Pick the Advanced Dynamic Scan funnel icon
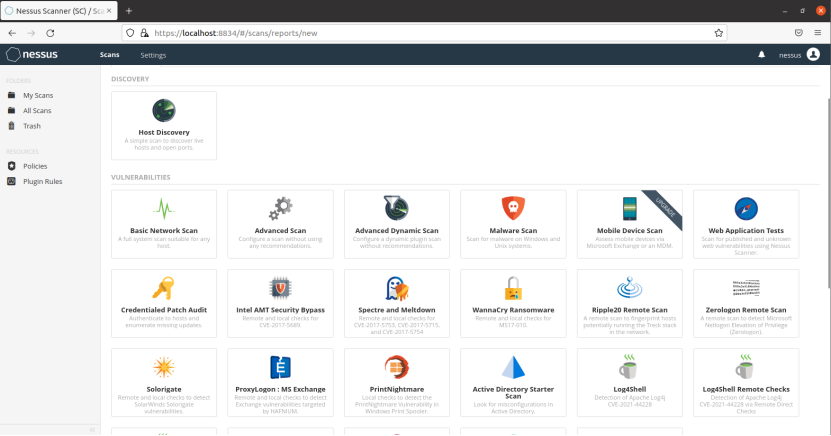Viewport: 831px width, 436px height. point(396,208)
